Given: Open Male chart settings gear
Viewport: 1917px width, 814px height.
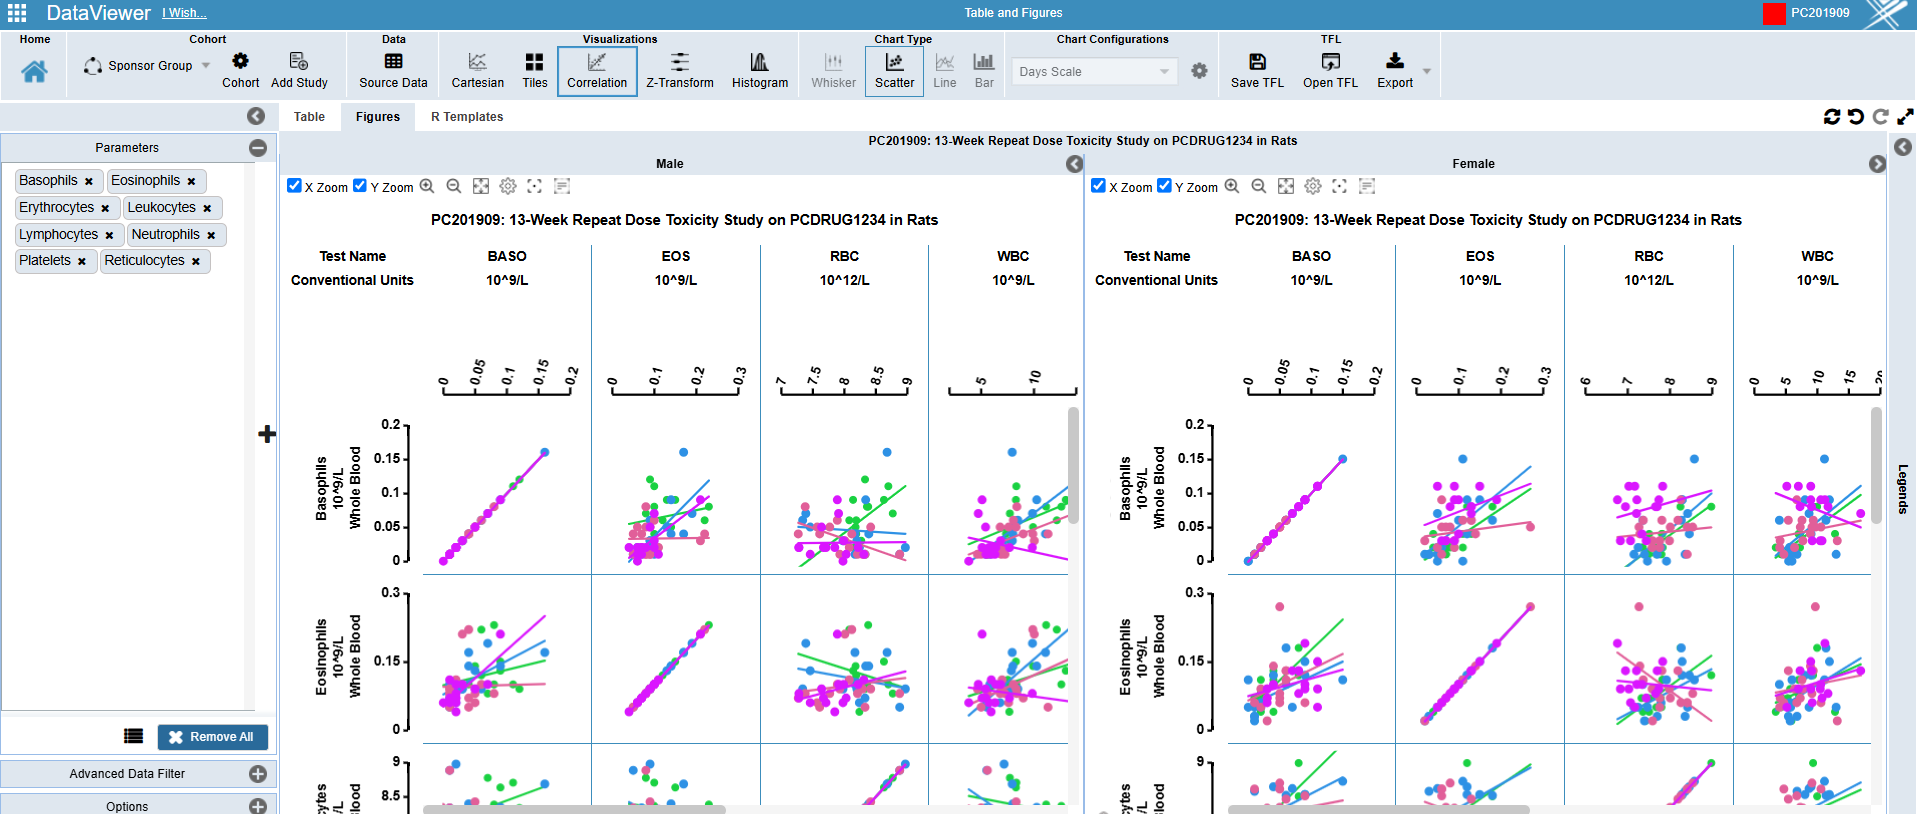Looking at the screenshot, I should pos(508,186).
